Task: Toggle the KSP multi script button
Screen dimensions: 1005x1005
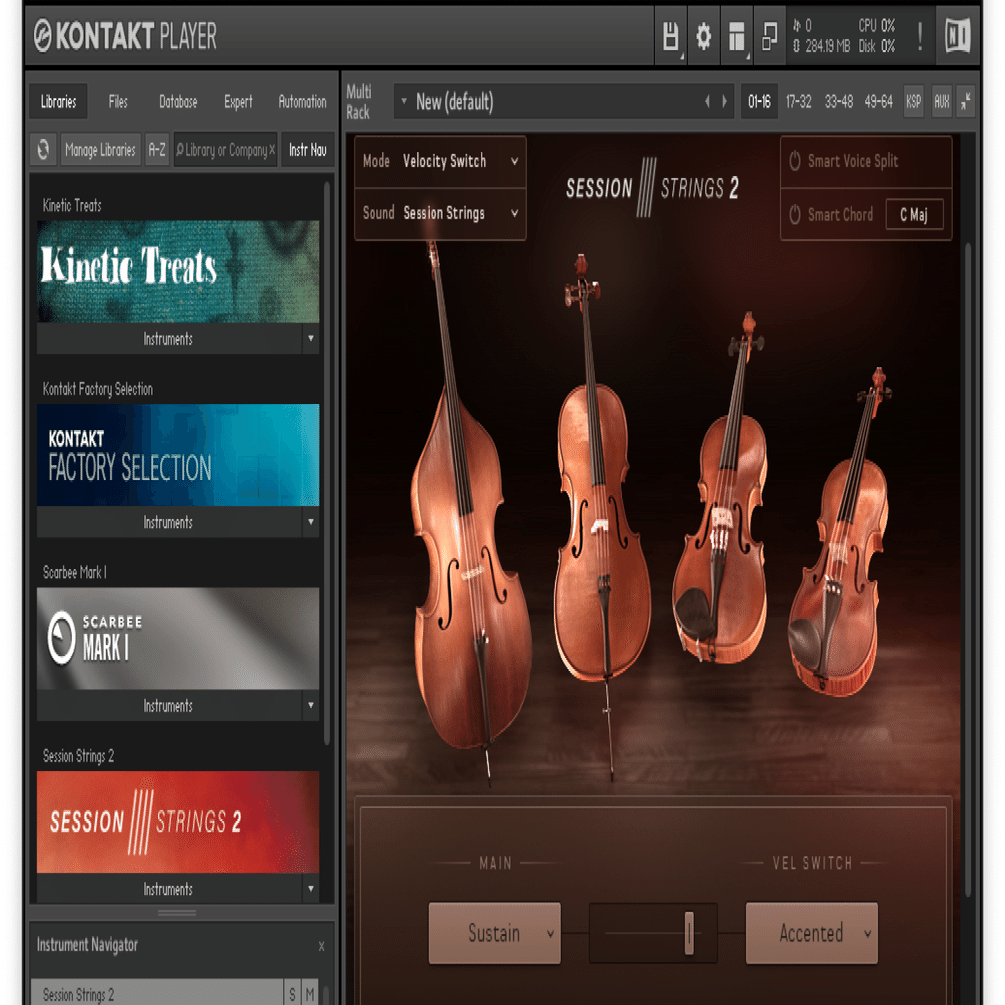Action: coord(914,101)
